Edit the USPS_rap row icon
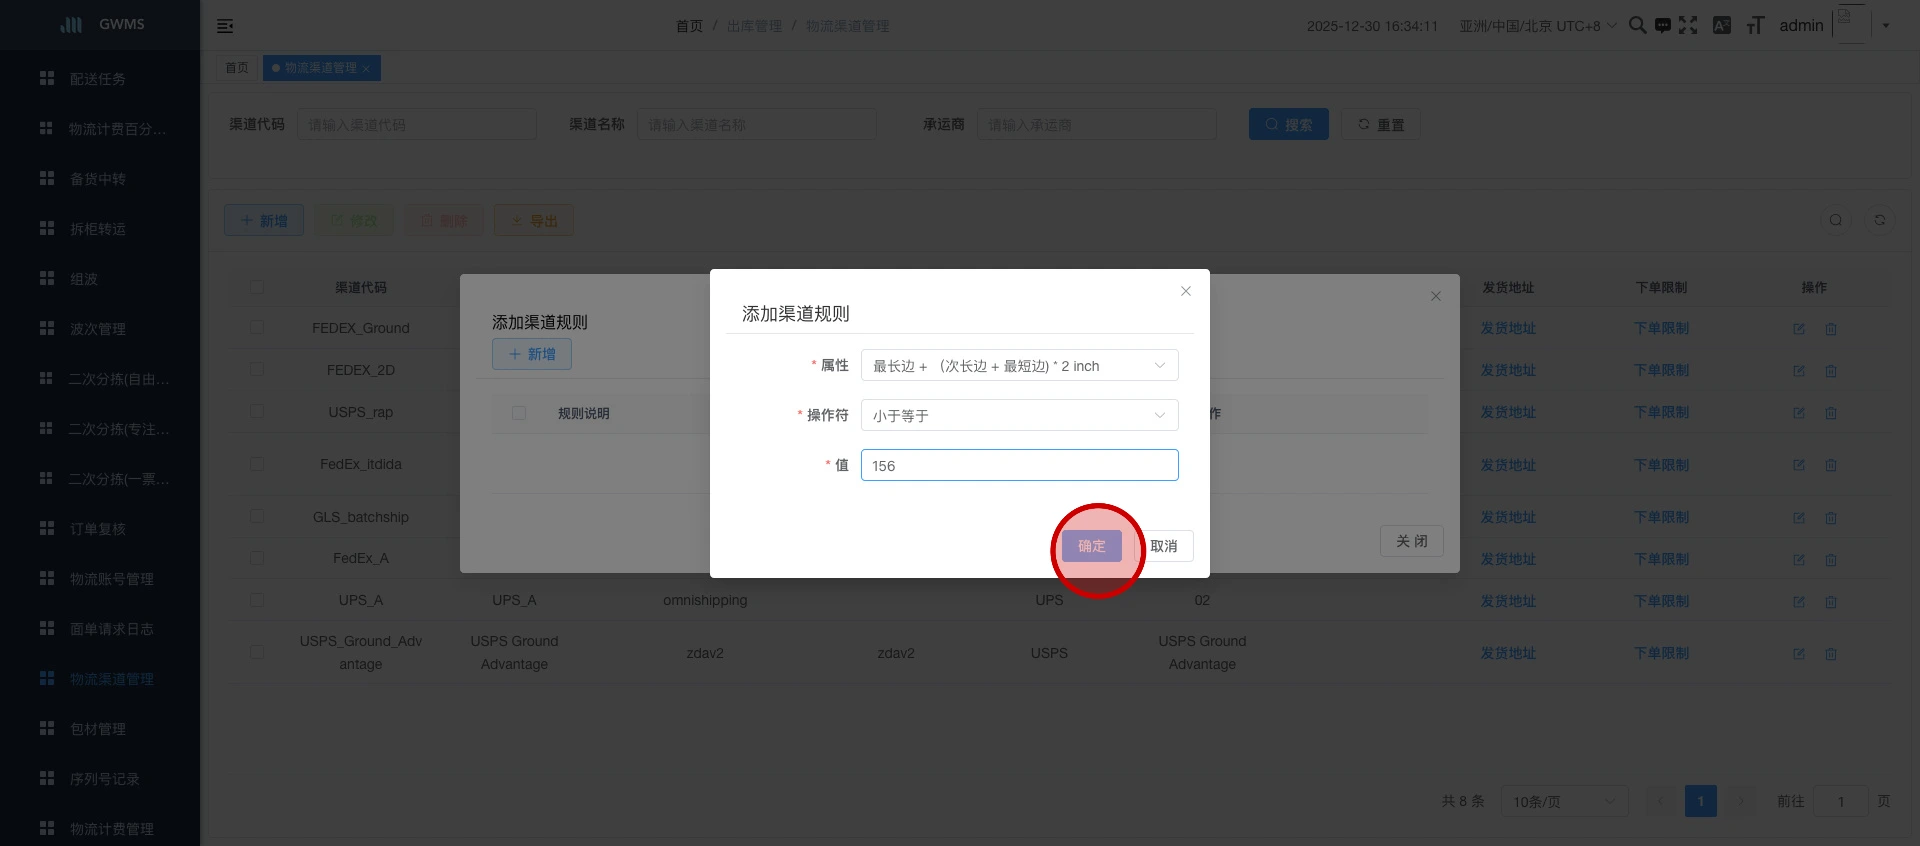 point(1799,413)
